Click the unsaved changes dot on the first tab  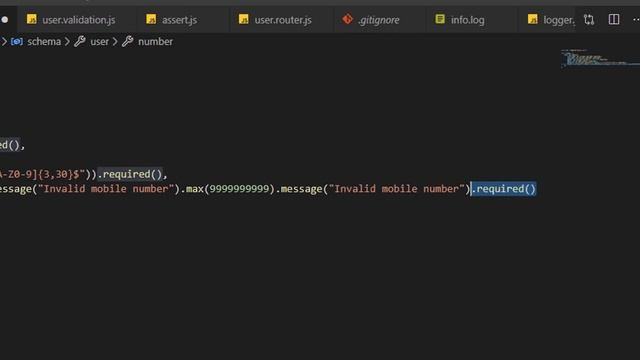[x=4, y=20]
